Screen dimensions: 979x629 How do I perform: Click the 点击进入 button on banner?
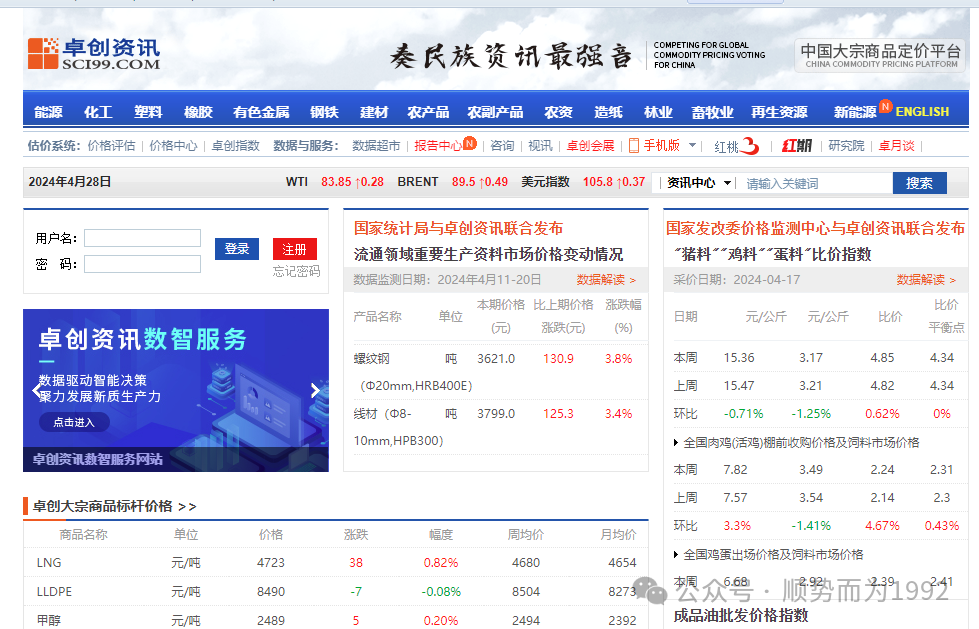(x=74, y=422)
